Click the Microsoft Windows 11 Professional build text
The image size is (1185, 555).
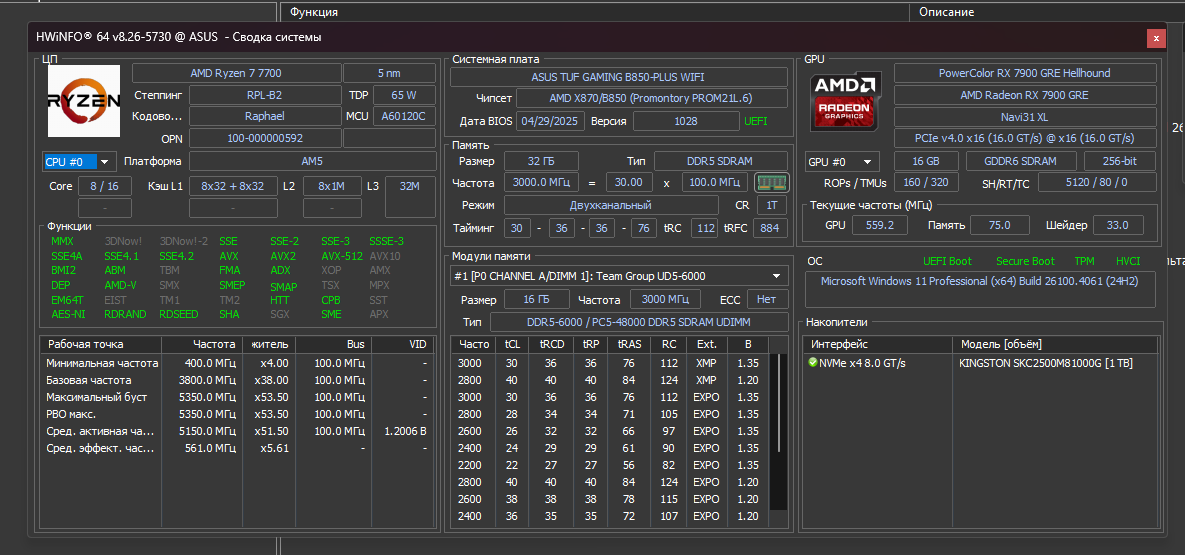979,281
